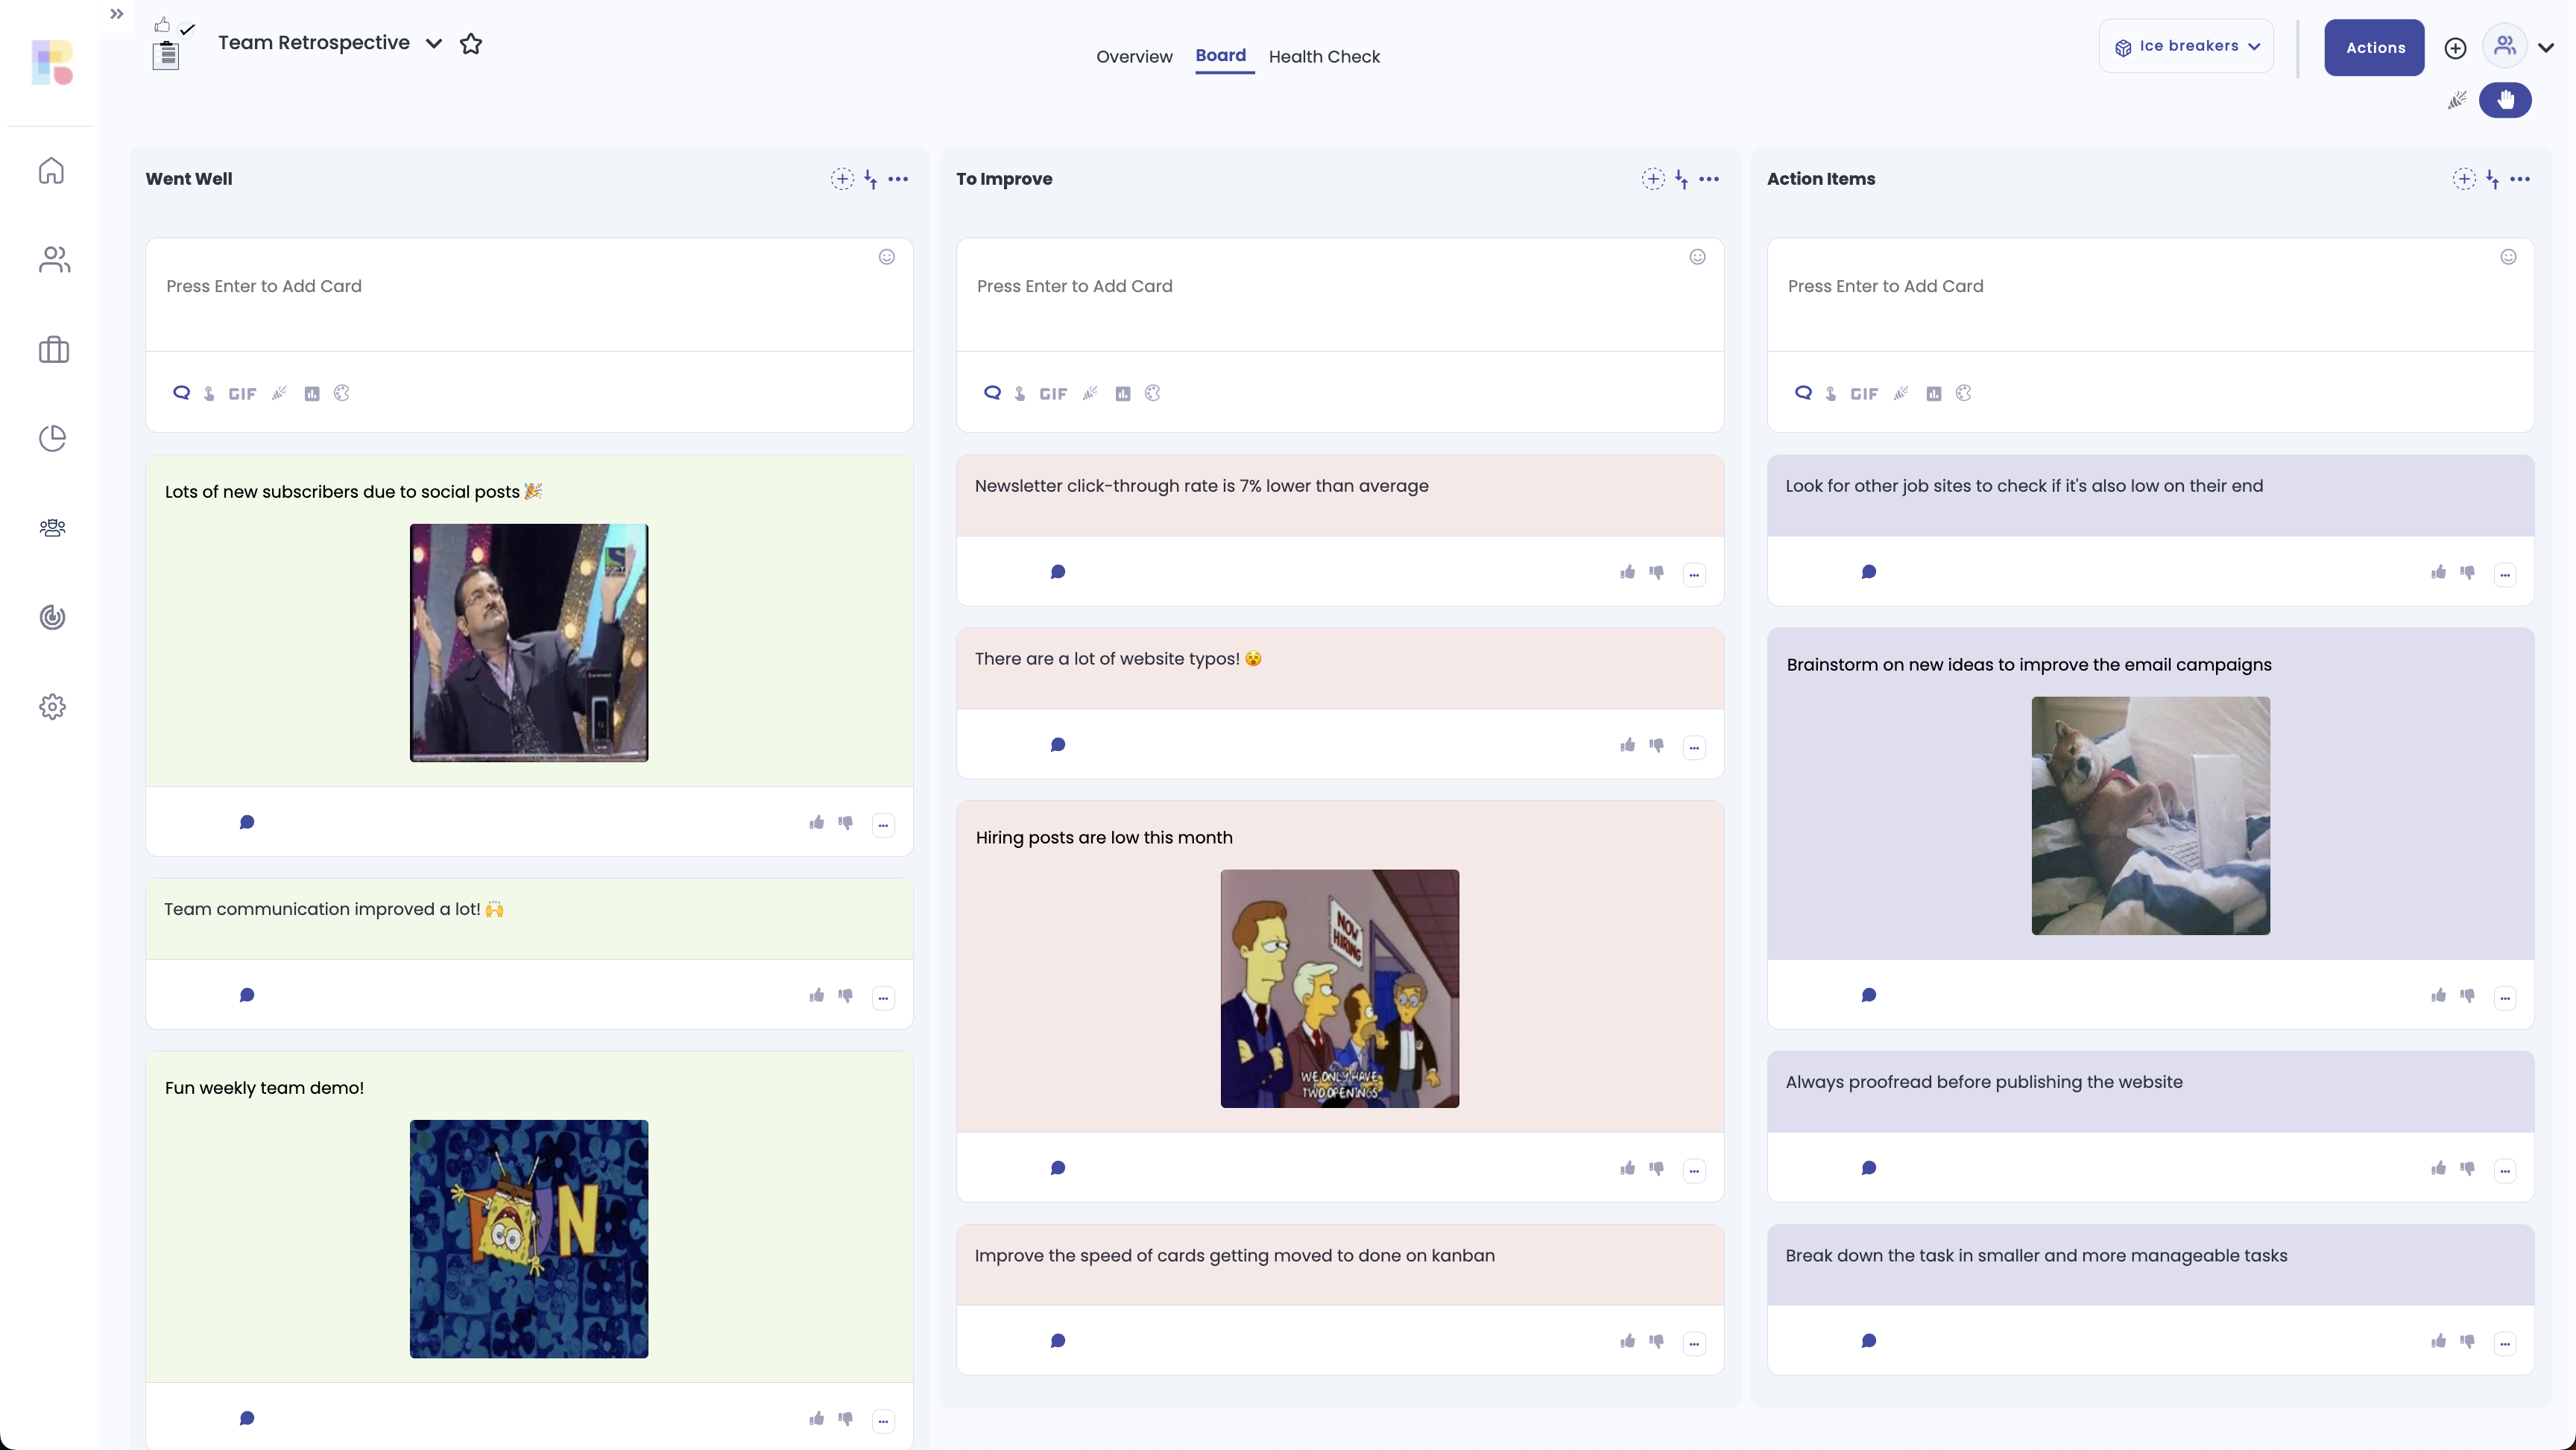2576x1450 pixels.
Task: Click confetti icon beside raise-hand button
Action: [2457, 100]
